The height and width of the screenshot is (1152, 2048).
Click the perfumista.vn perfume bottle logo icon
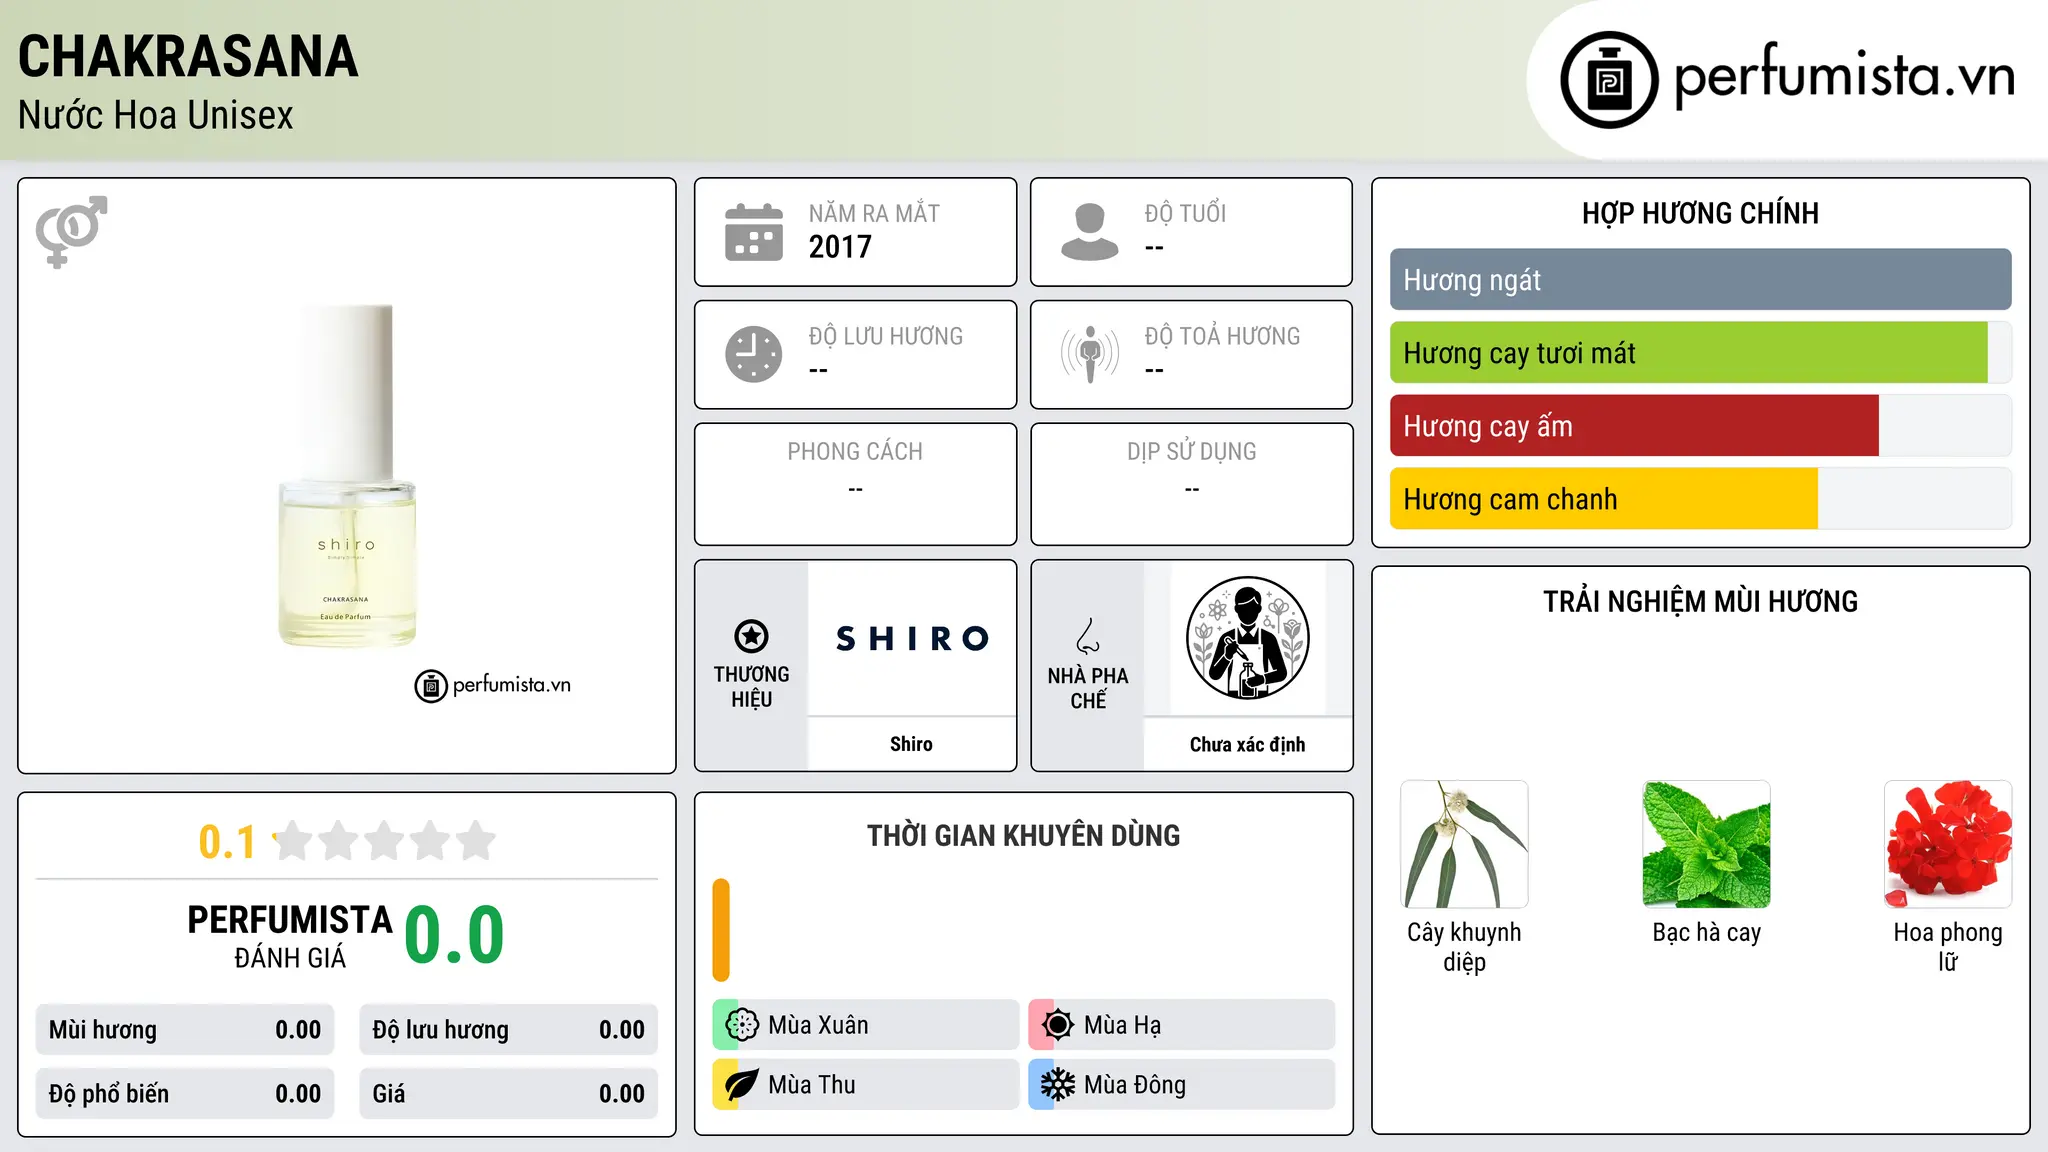coord(1609,80)
